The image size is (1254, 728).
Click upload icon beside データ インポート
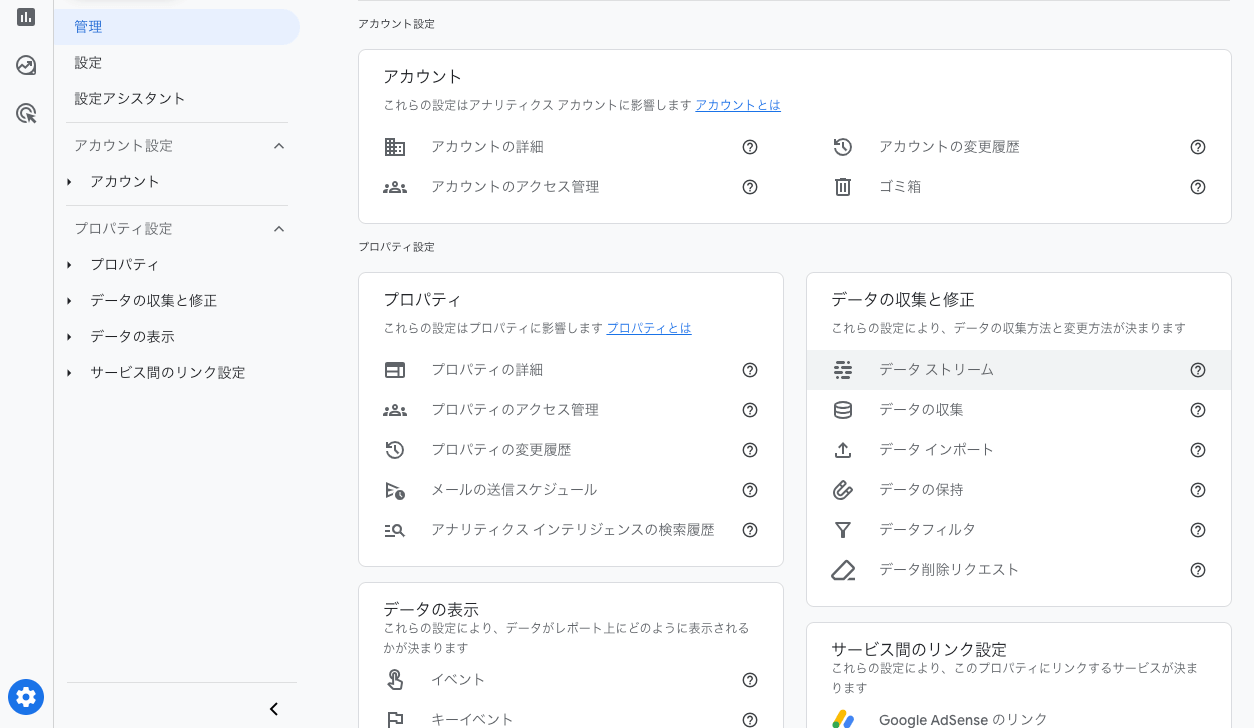point(843,450)
